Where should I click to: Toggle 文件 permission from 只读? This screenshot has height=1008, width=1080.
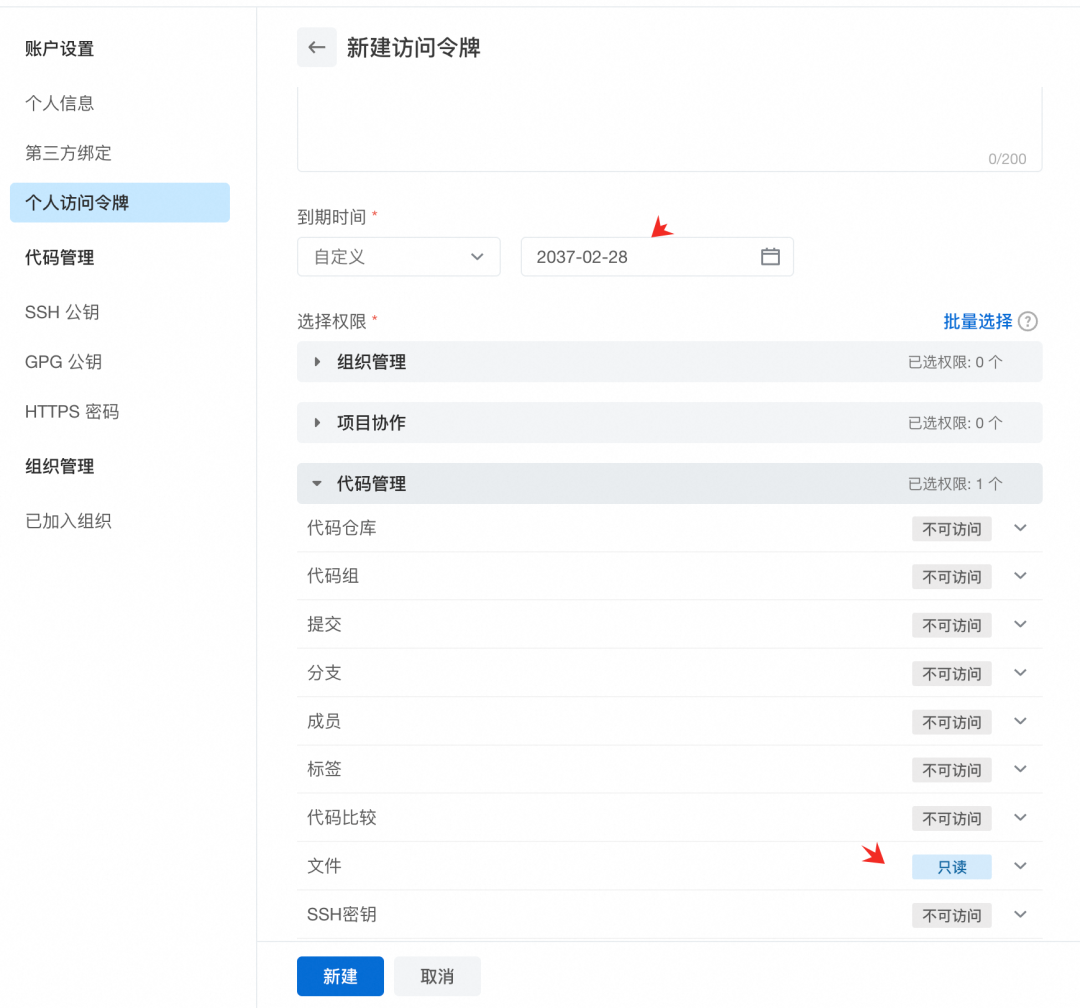click(x=951, y=867)
